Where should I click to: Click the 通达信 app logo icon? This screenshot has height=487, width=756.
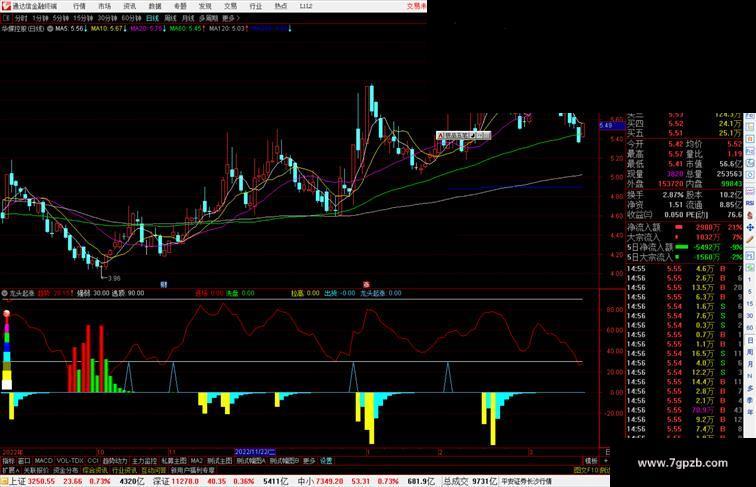(x=6, y=6)
